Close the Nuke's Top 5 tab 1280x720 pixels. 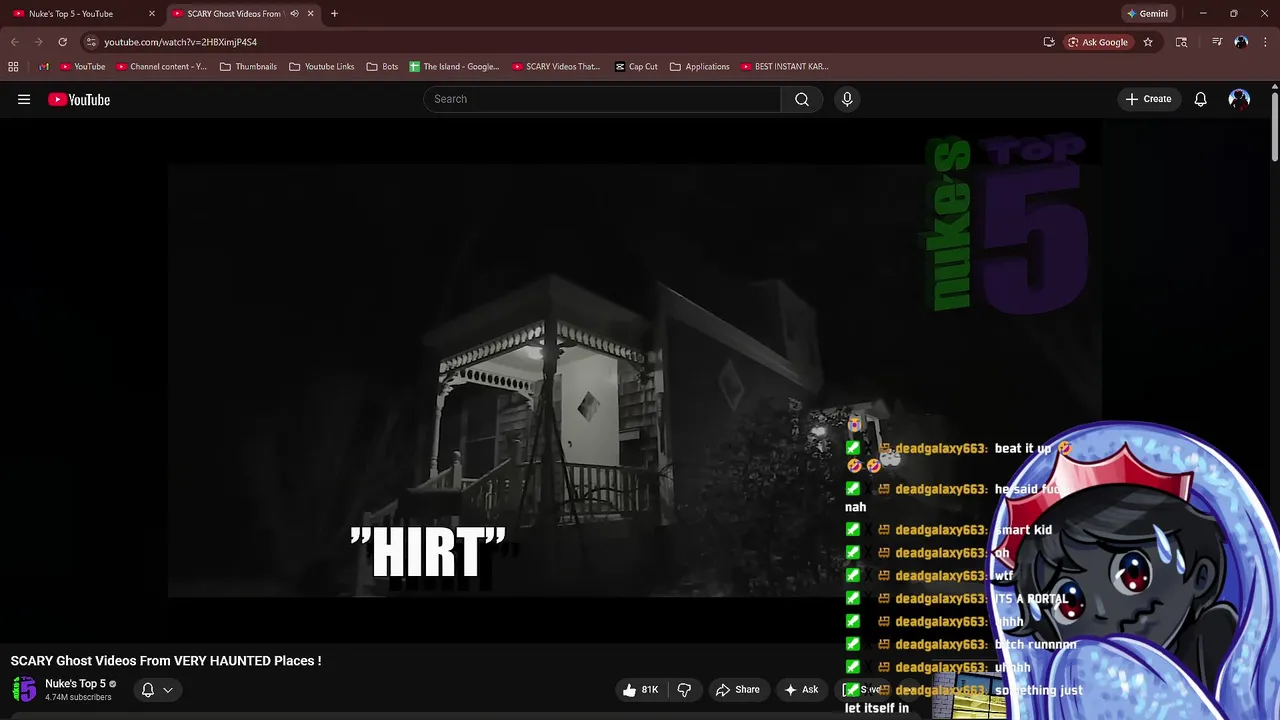152,14
